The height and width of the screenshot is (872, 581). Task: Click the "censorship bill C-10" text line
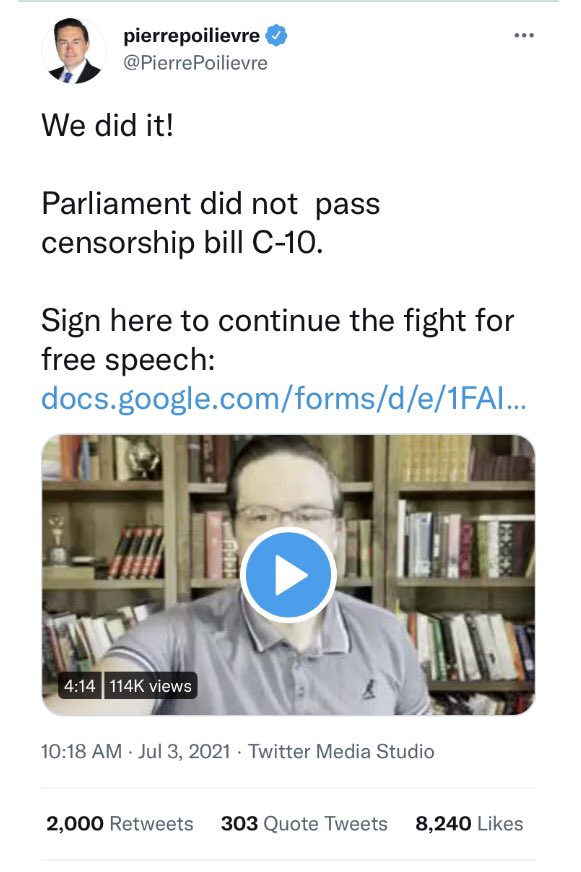[182, 242]
